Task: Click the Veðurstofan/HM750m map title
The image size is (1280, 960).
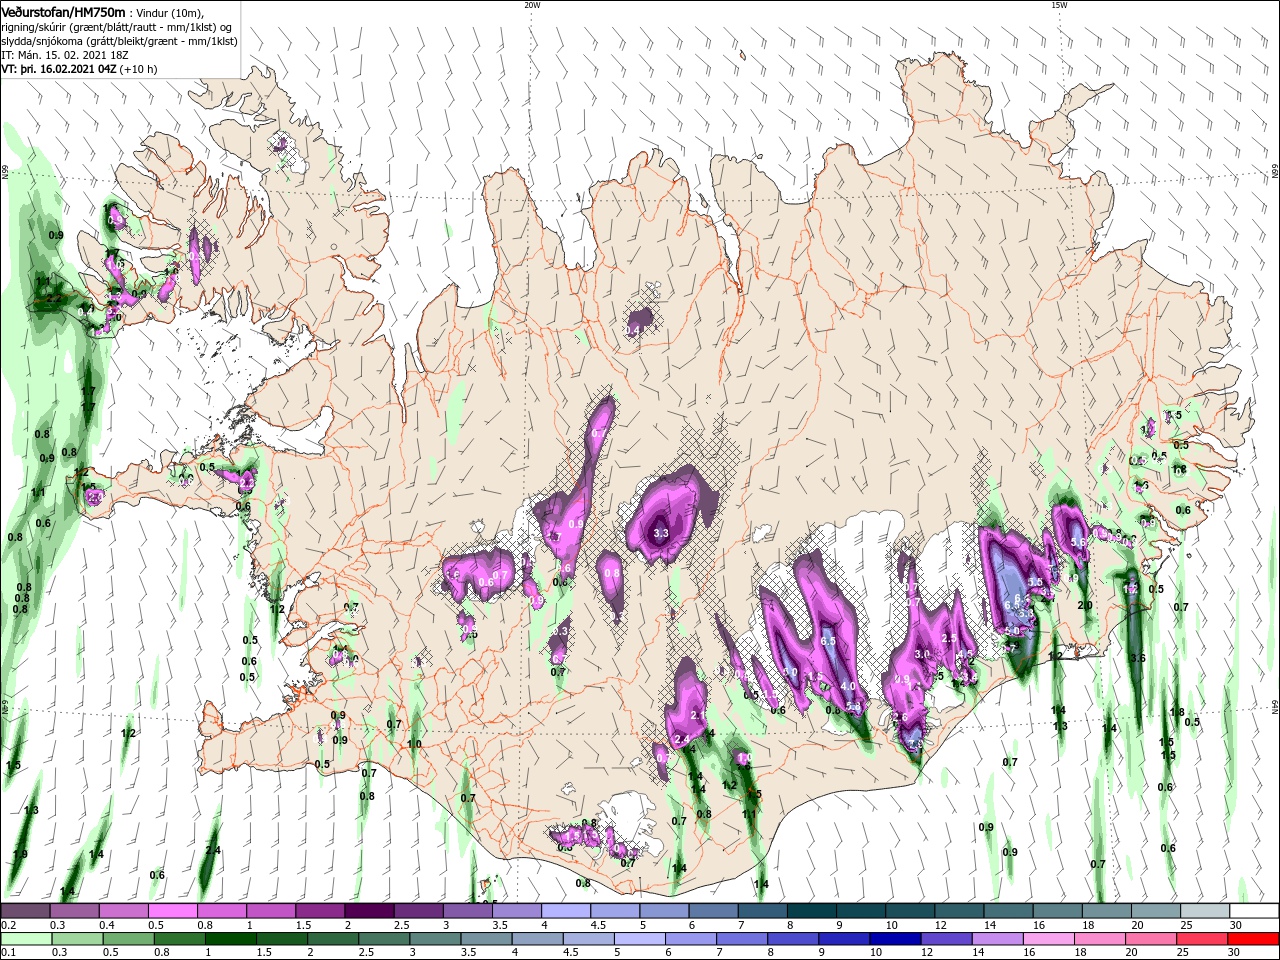Action: (64, 11)
